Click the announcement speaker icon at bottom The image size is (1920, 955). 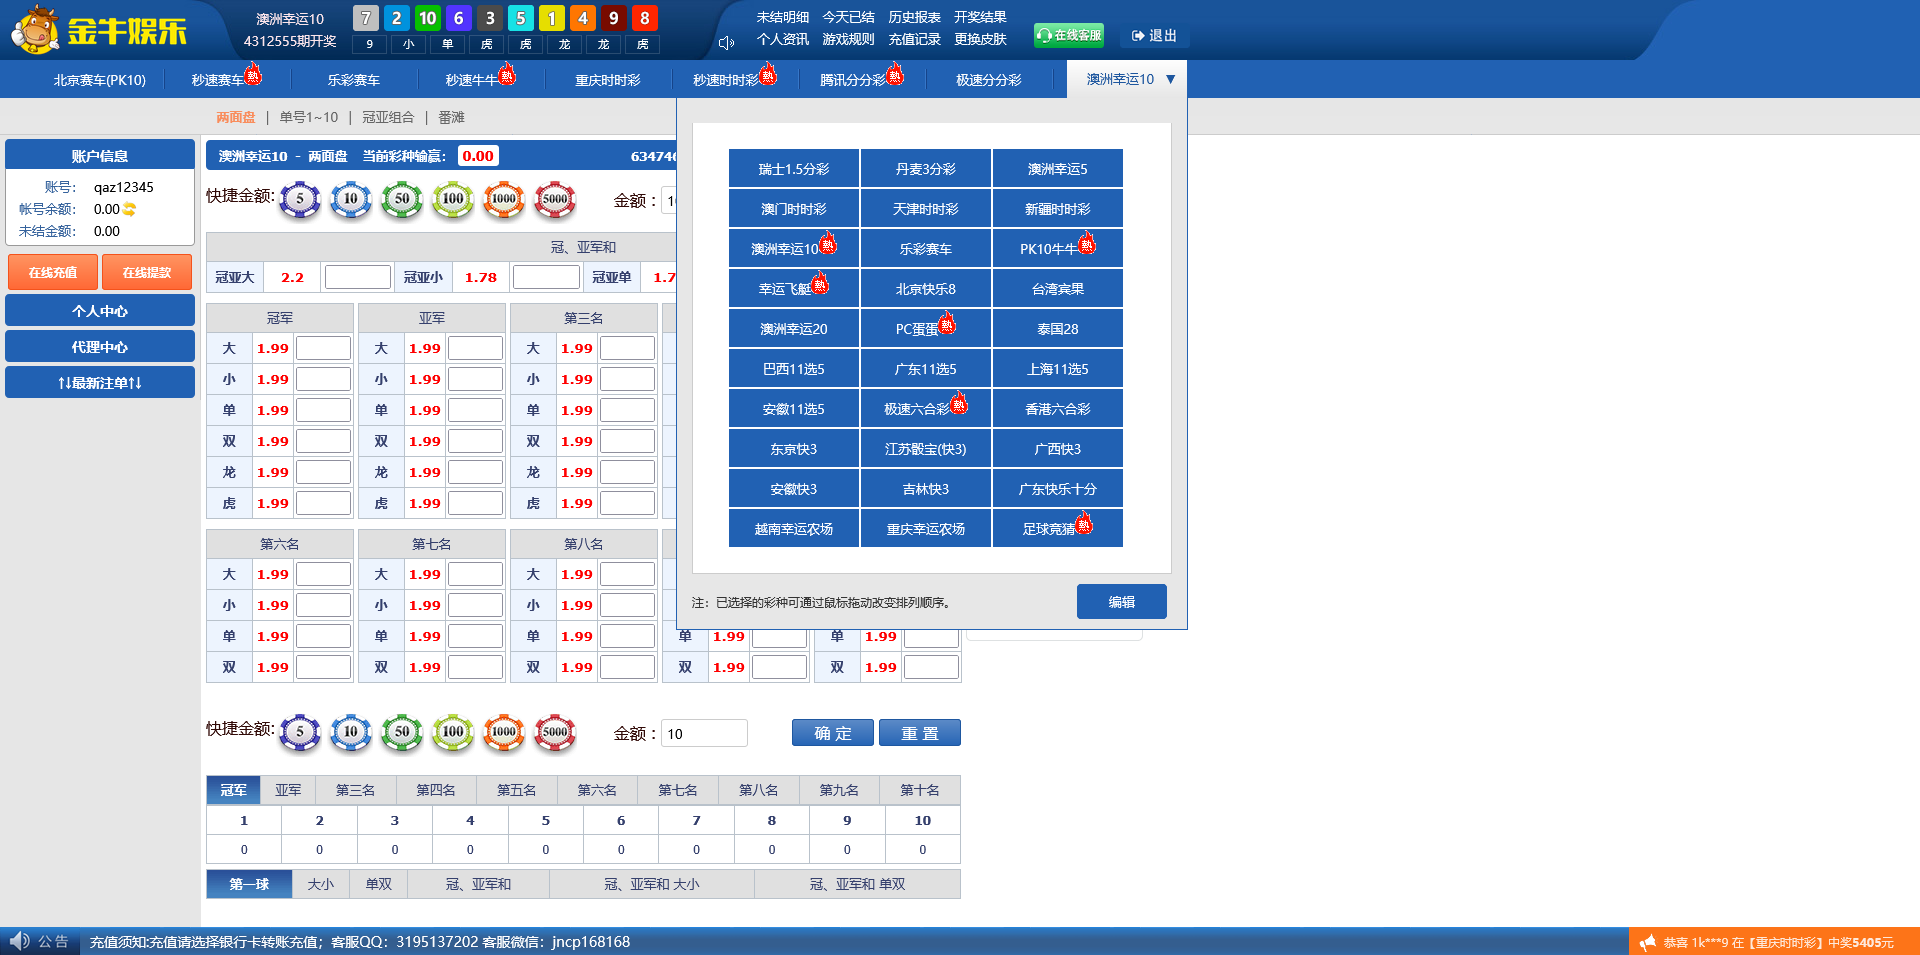19,941
